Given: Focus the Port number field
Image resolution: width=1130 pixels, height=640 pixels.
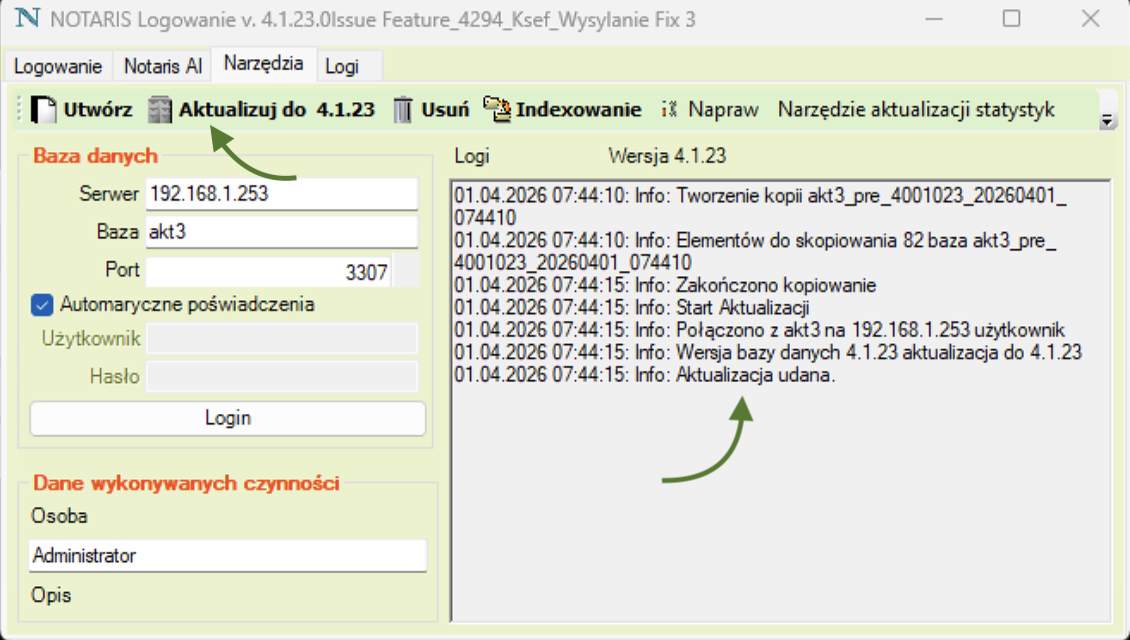Looking at the screenshot, I should tap(268, 271).
